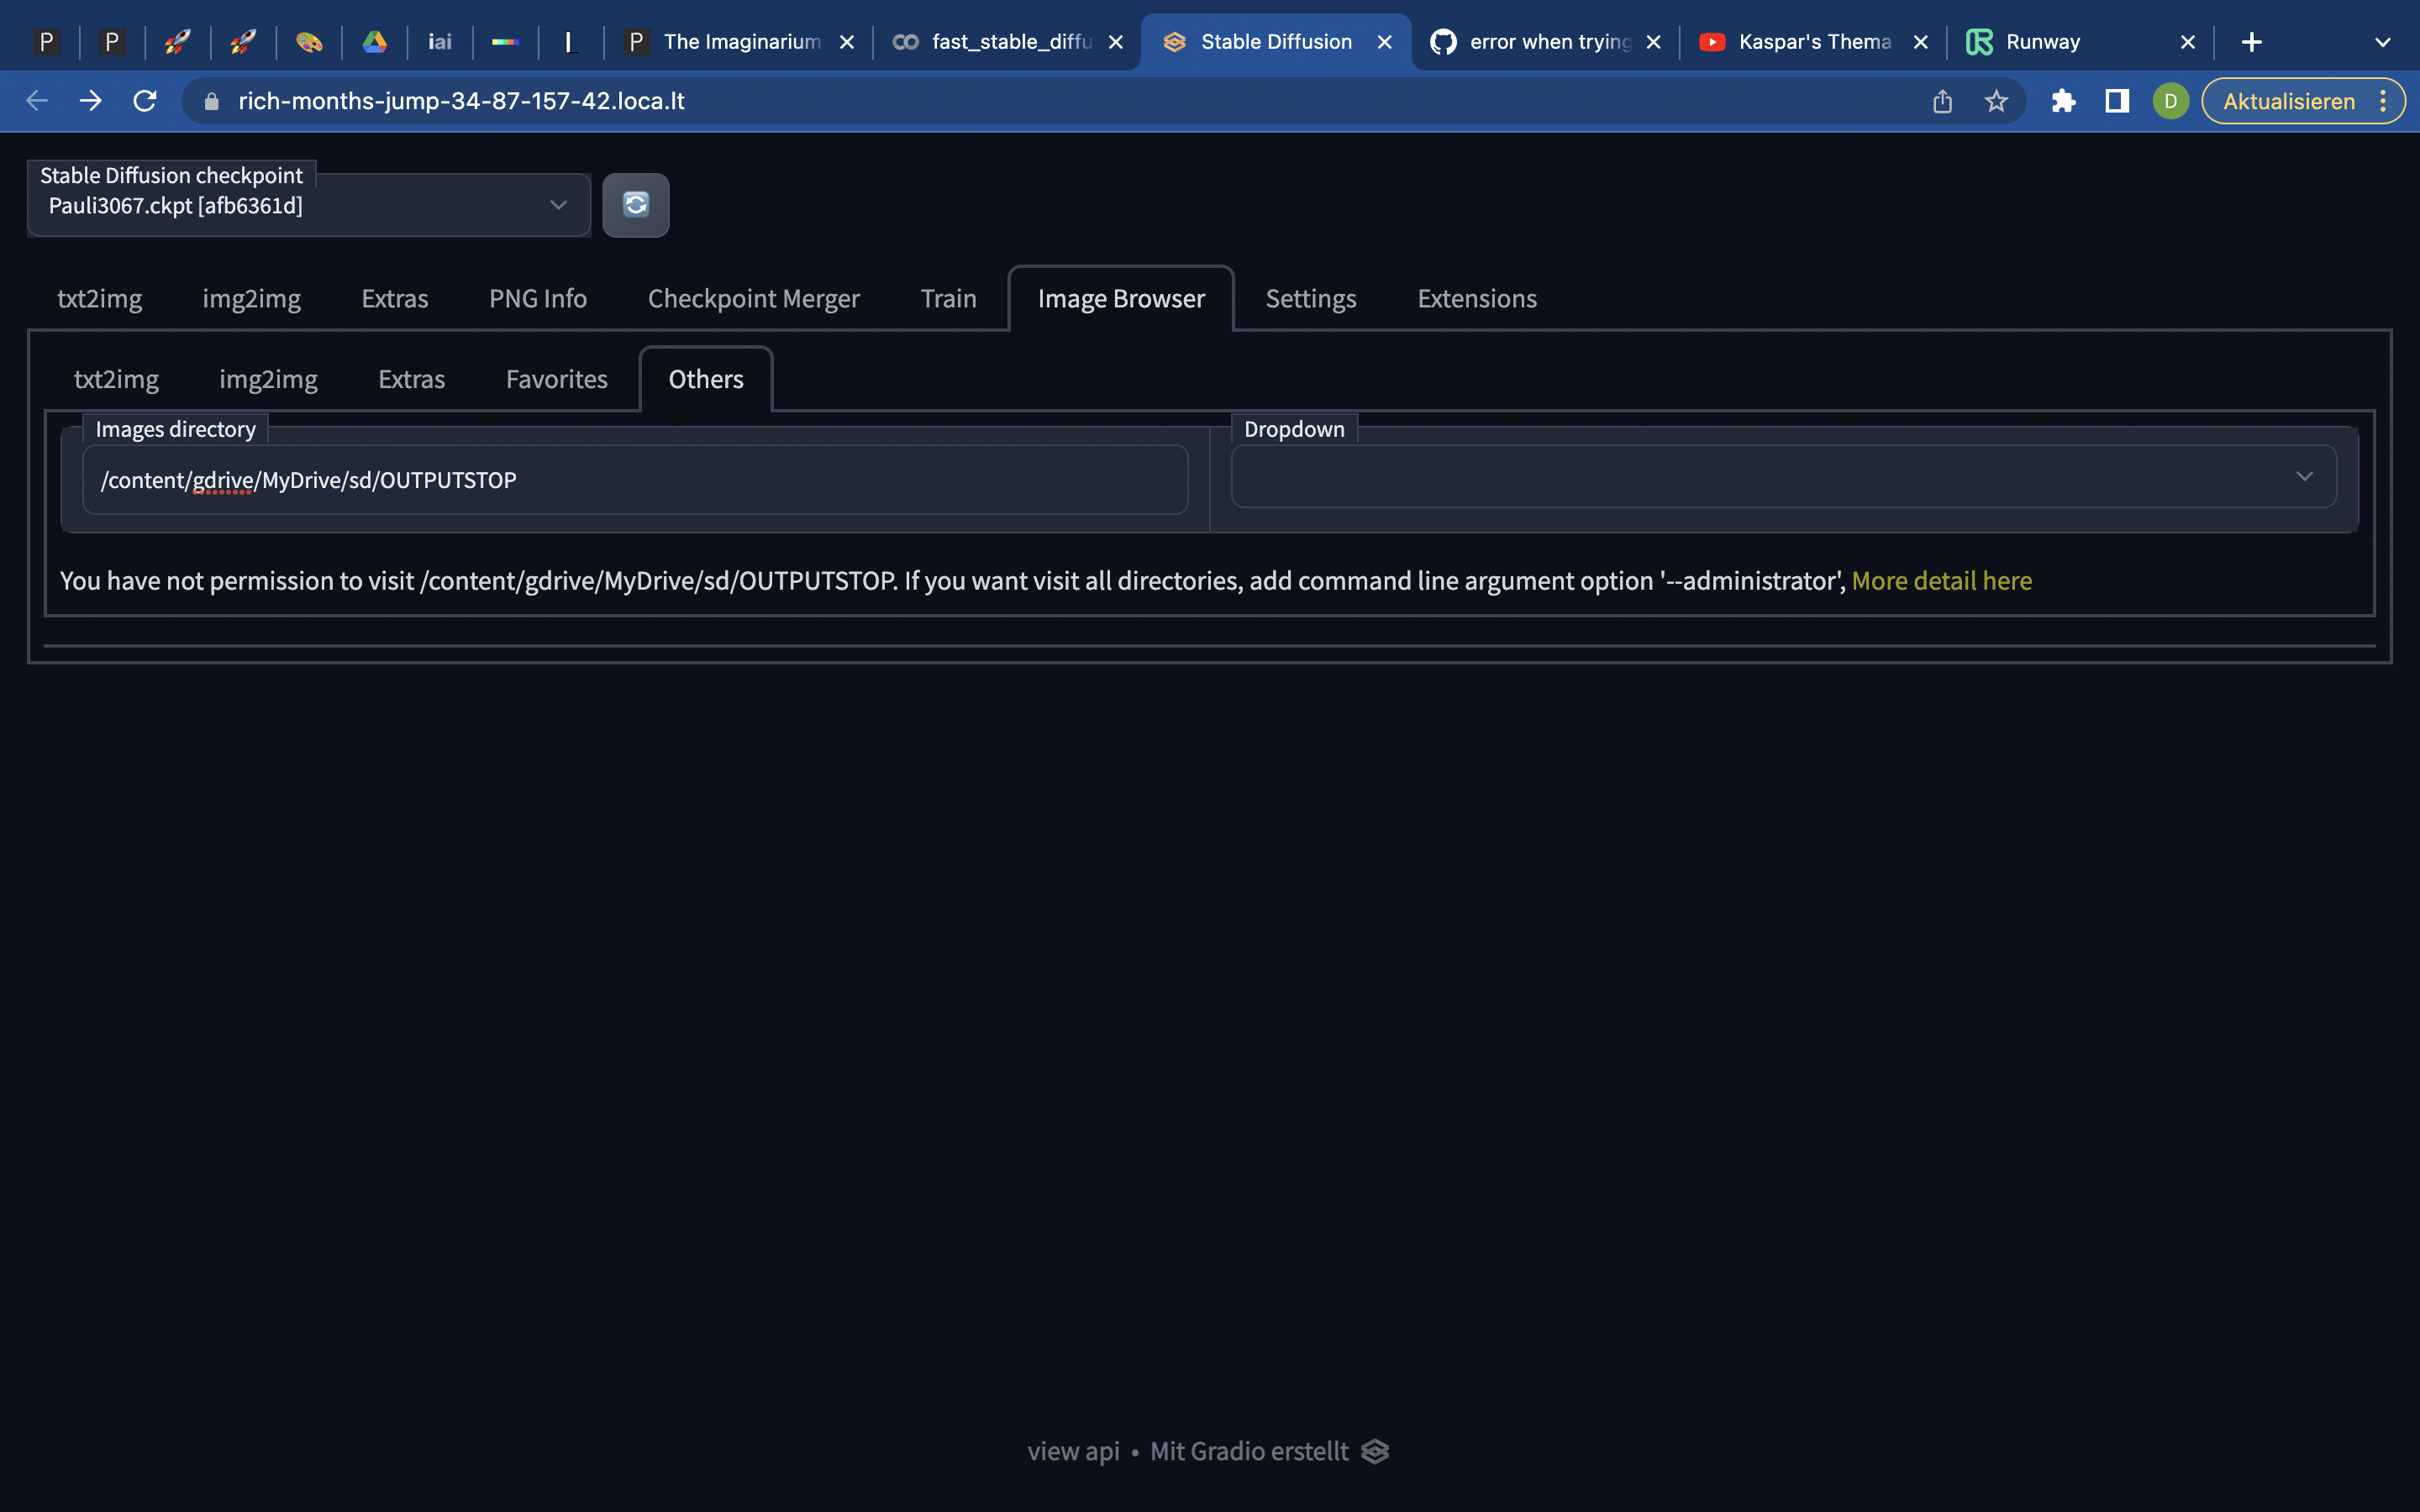
Task: Open the iai pinned tab
Action: point(439,41)
